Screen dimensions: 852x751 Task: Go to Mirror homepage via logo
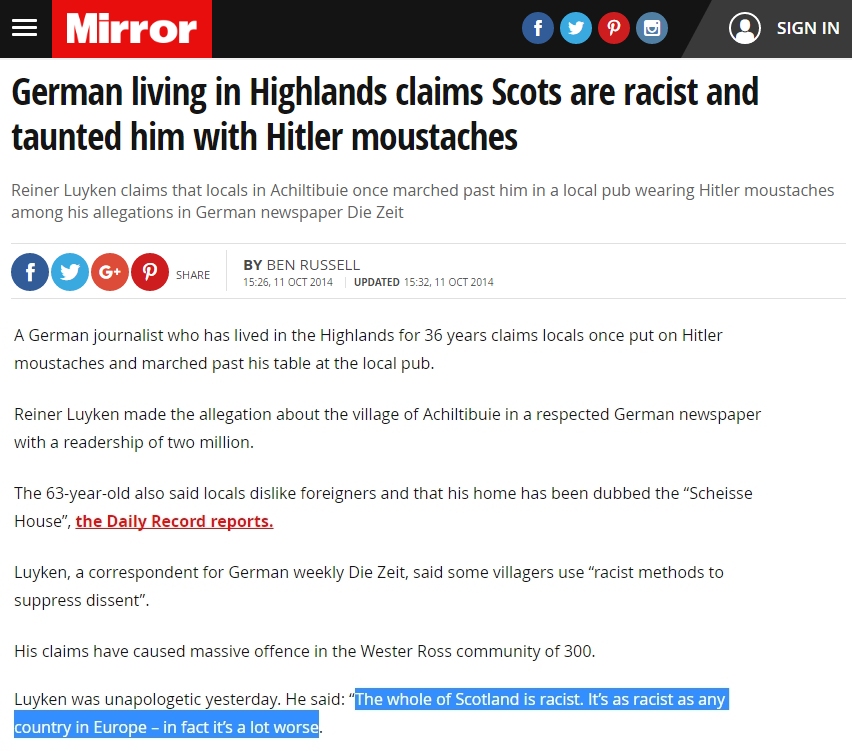tap(131, 28)
